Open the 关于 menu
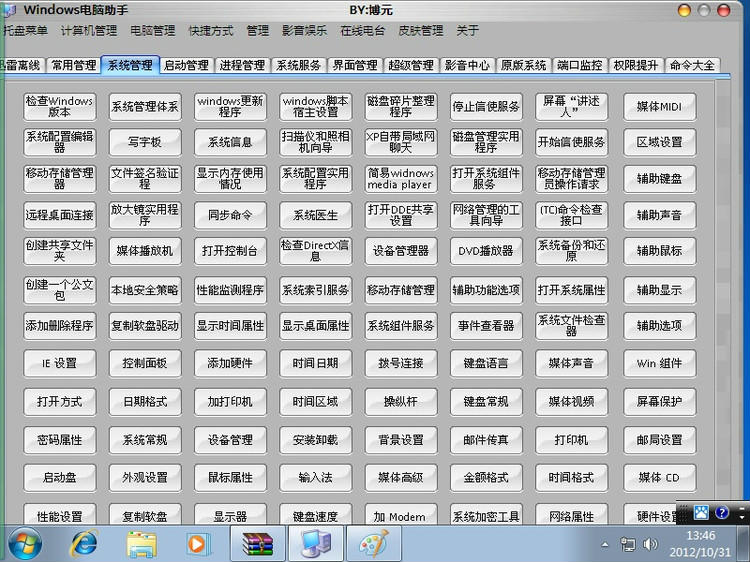Image resolution: width=750 pixels, height=562 pixels. tap(467, 31)
